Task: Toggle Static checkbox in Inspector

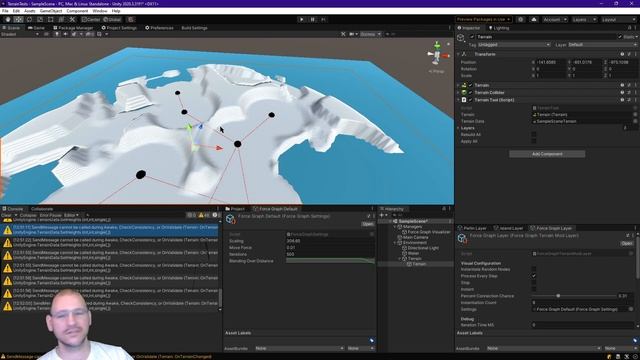Action: (620, 37)
